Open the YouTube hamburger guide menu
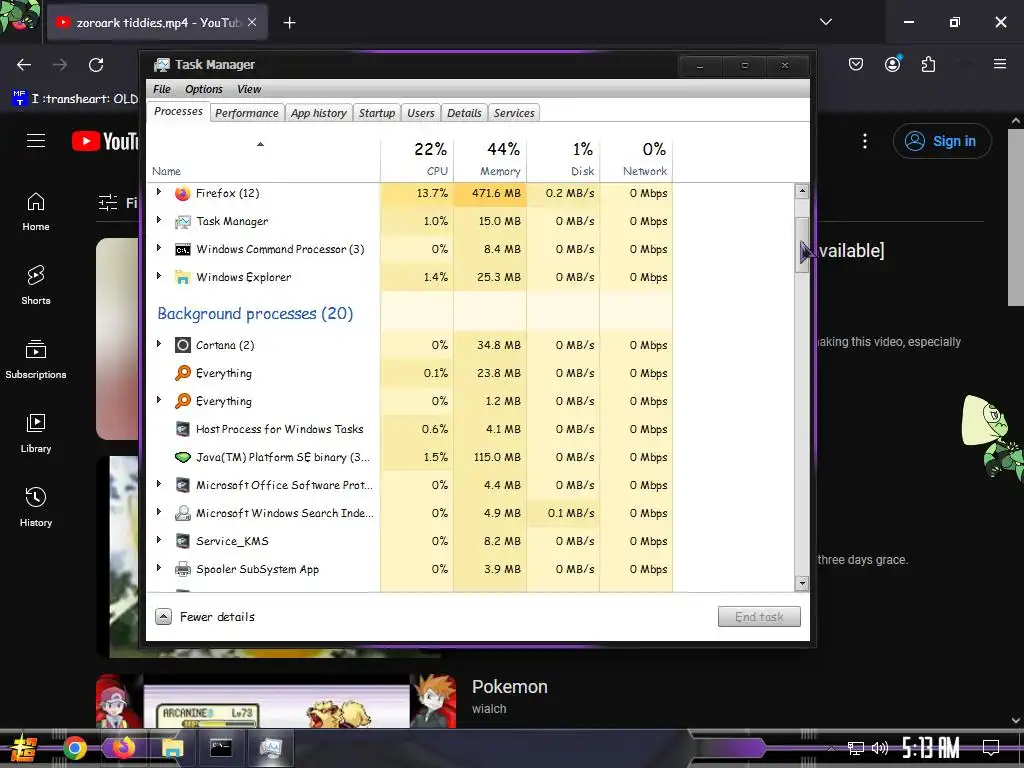The width and height of the screenshot is (1024, 768). pyautogui.click(x=36, y=141)
